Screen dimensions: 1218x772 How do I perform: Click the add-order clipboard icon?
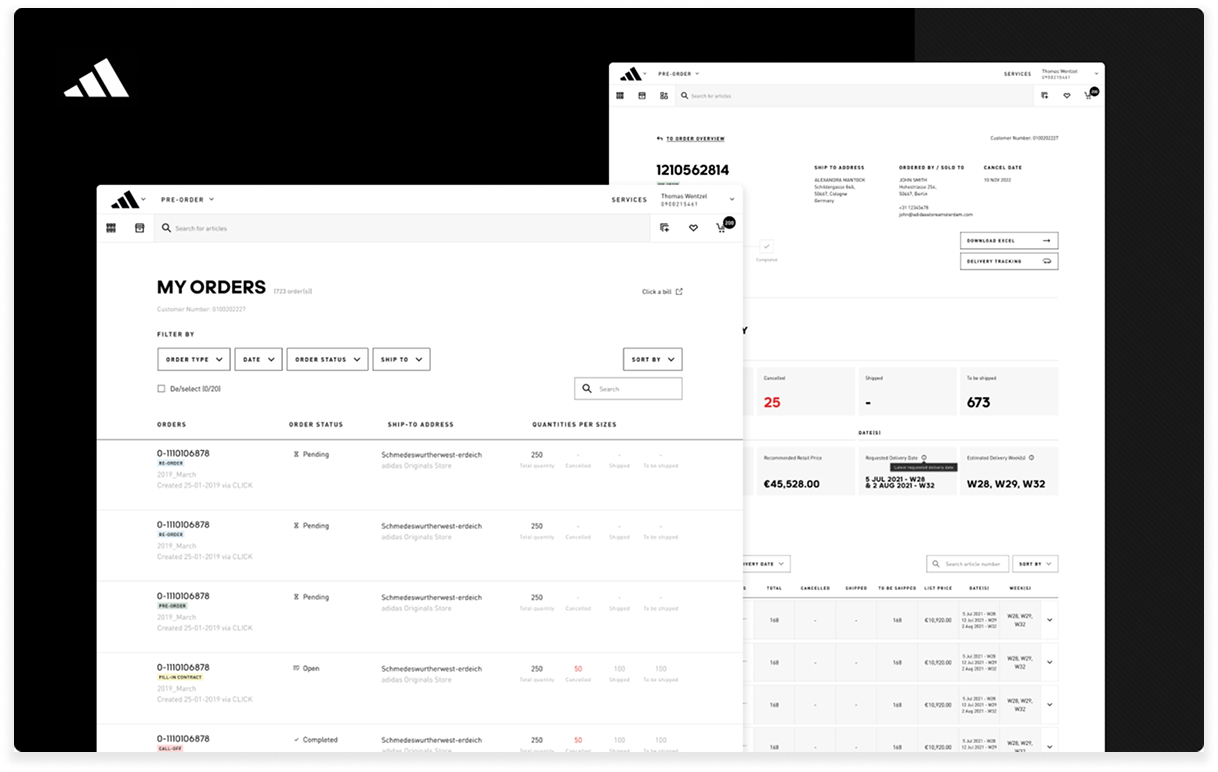664,228
